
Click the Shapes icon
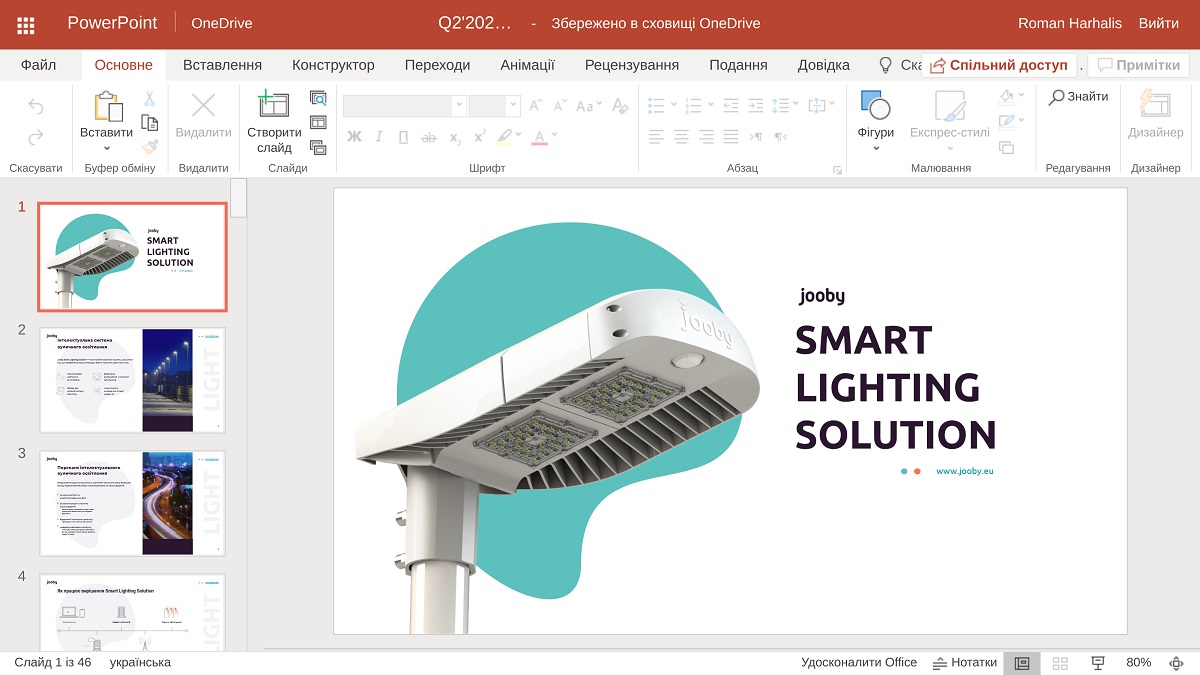pyautogui.click(x=875, y=105)
